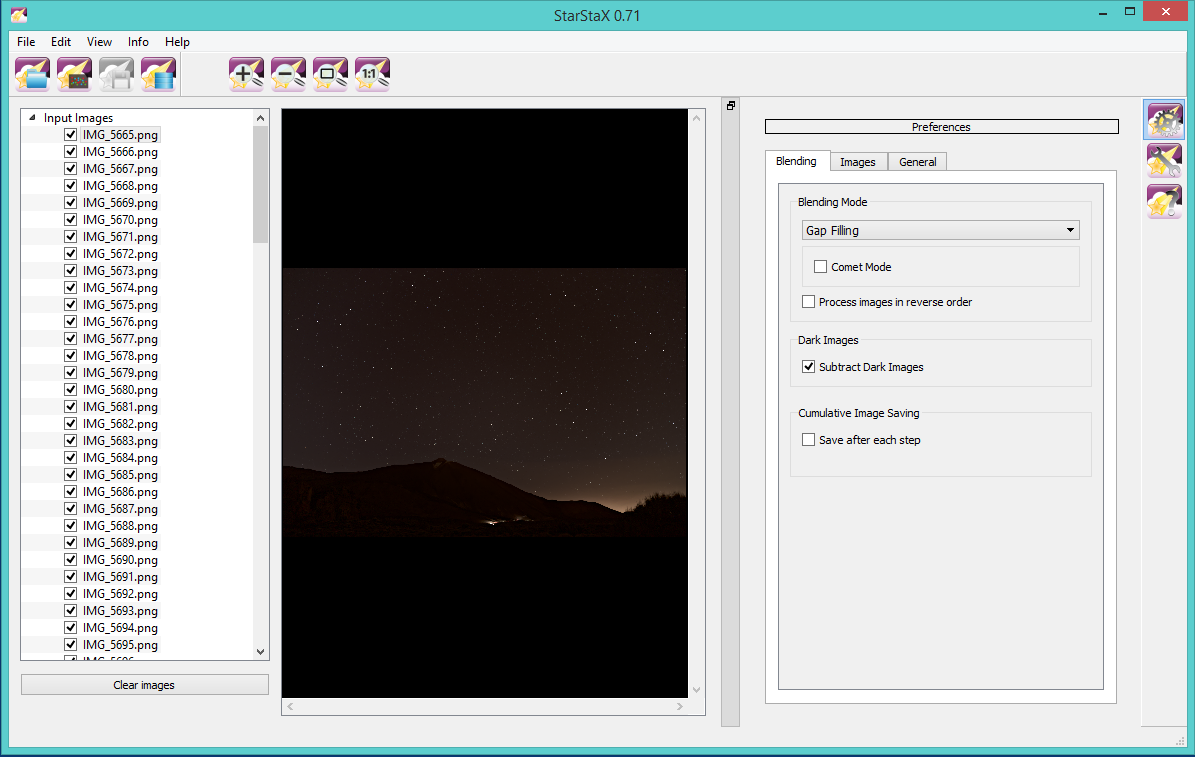This screenshot has width=1195, height=757.
Task: Uncheck IMG_5682.png checkbox
Action: [x=71, y=424]
